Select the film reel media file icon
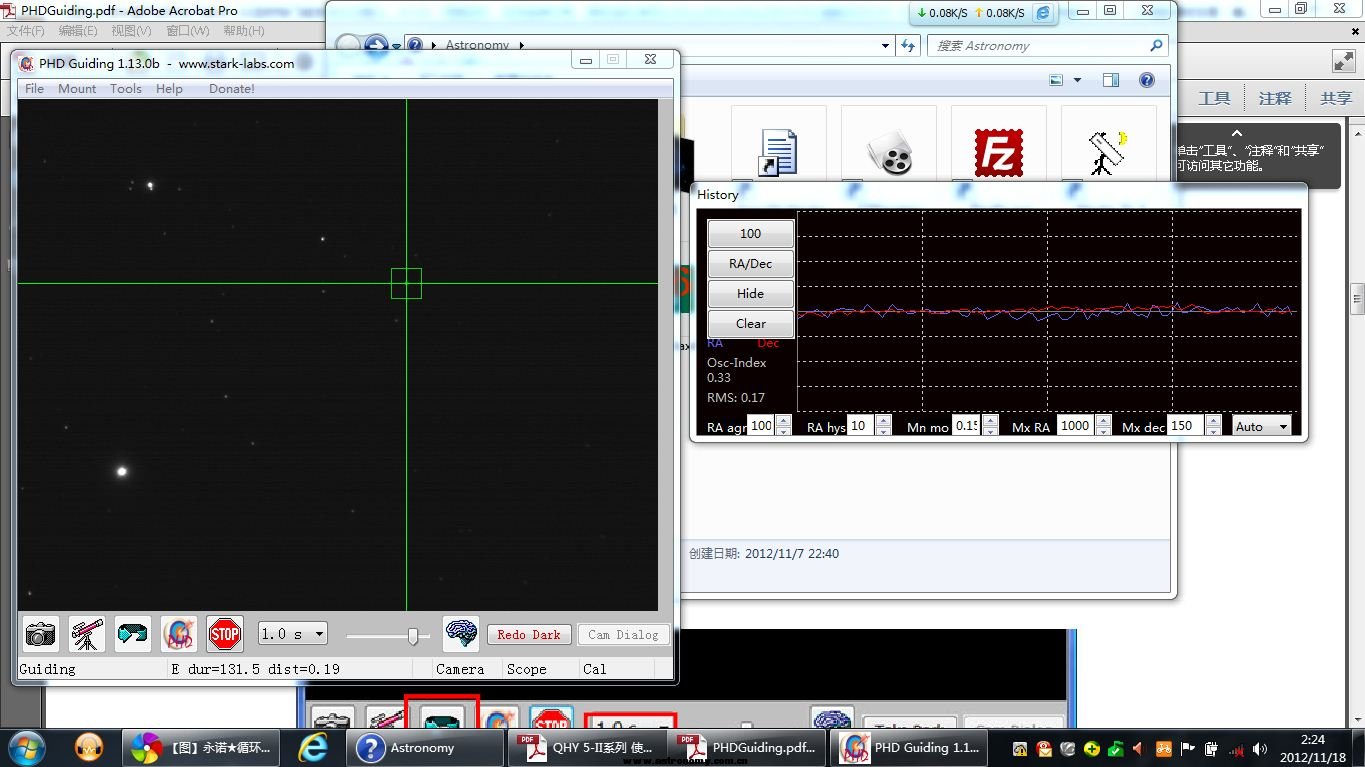Viewport: 1365px width, 767px height. (888, 152)
